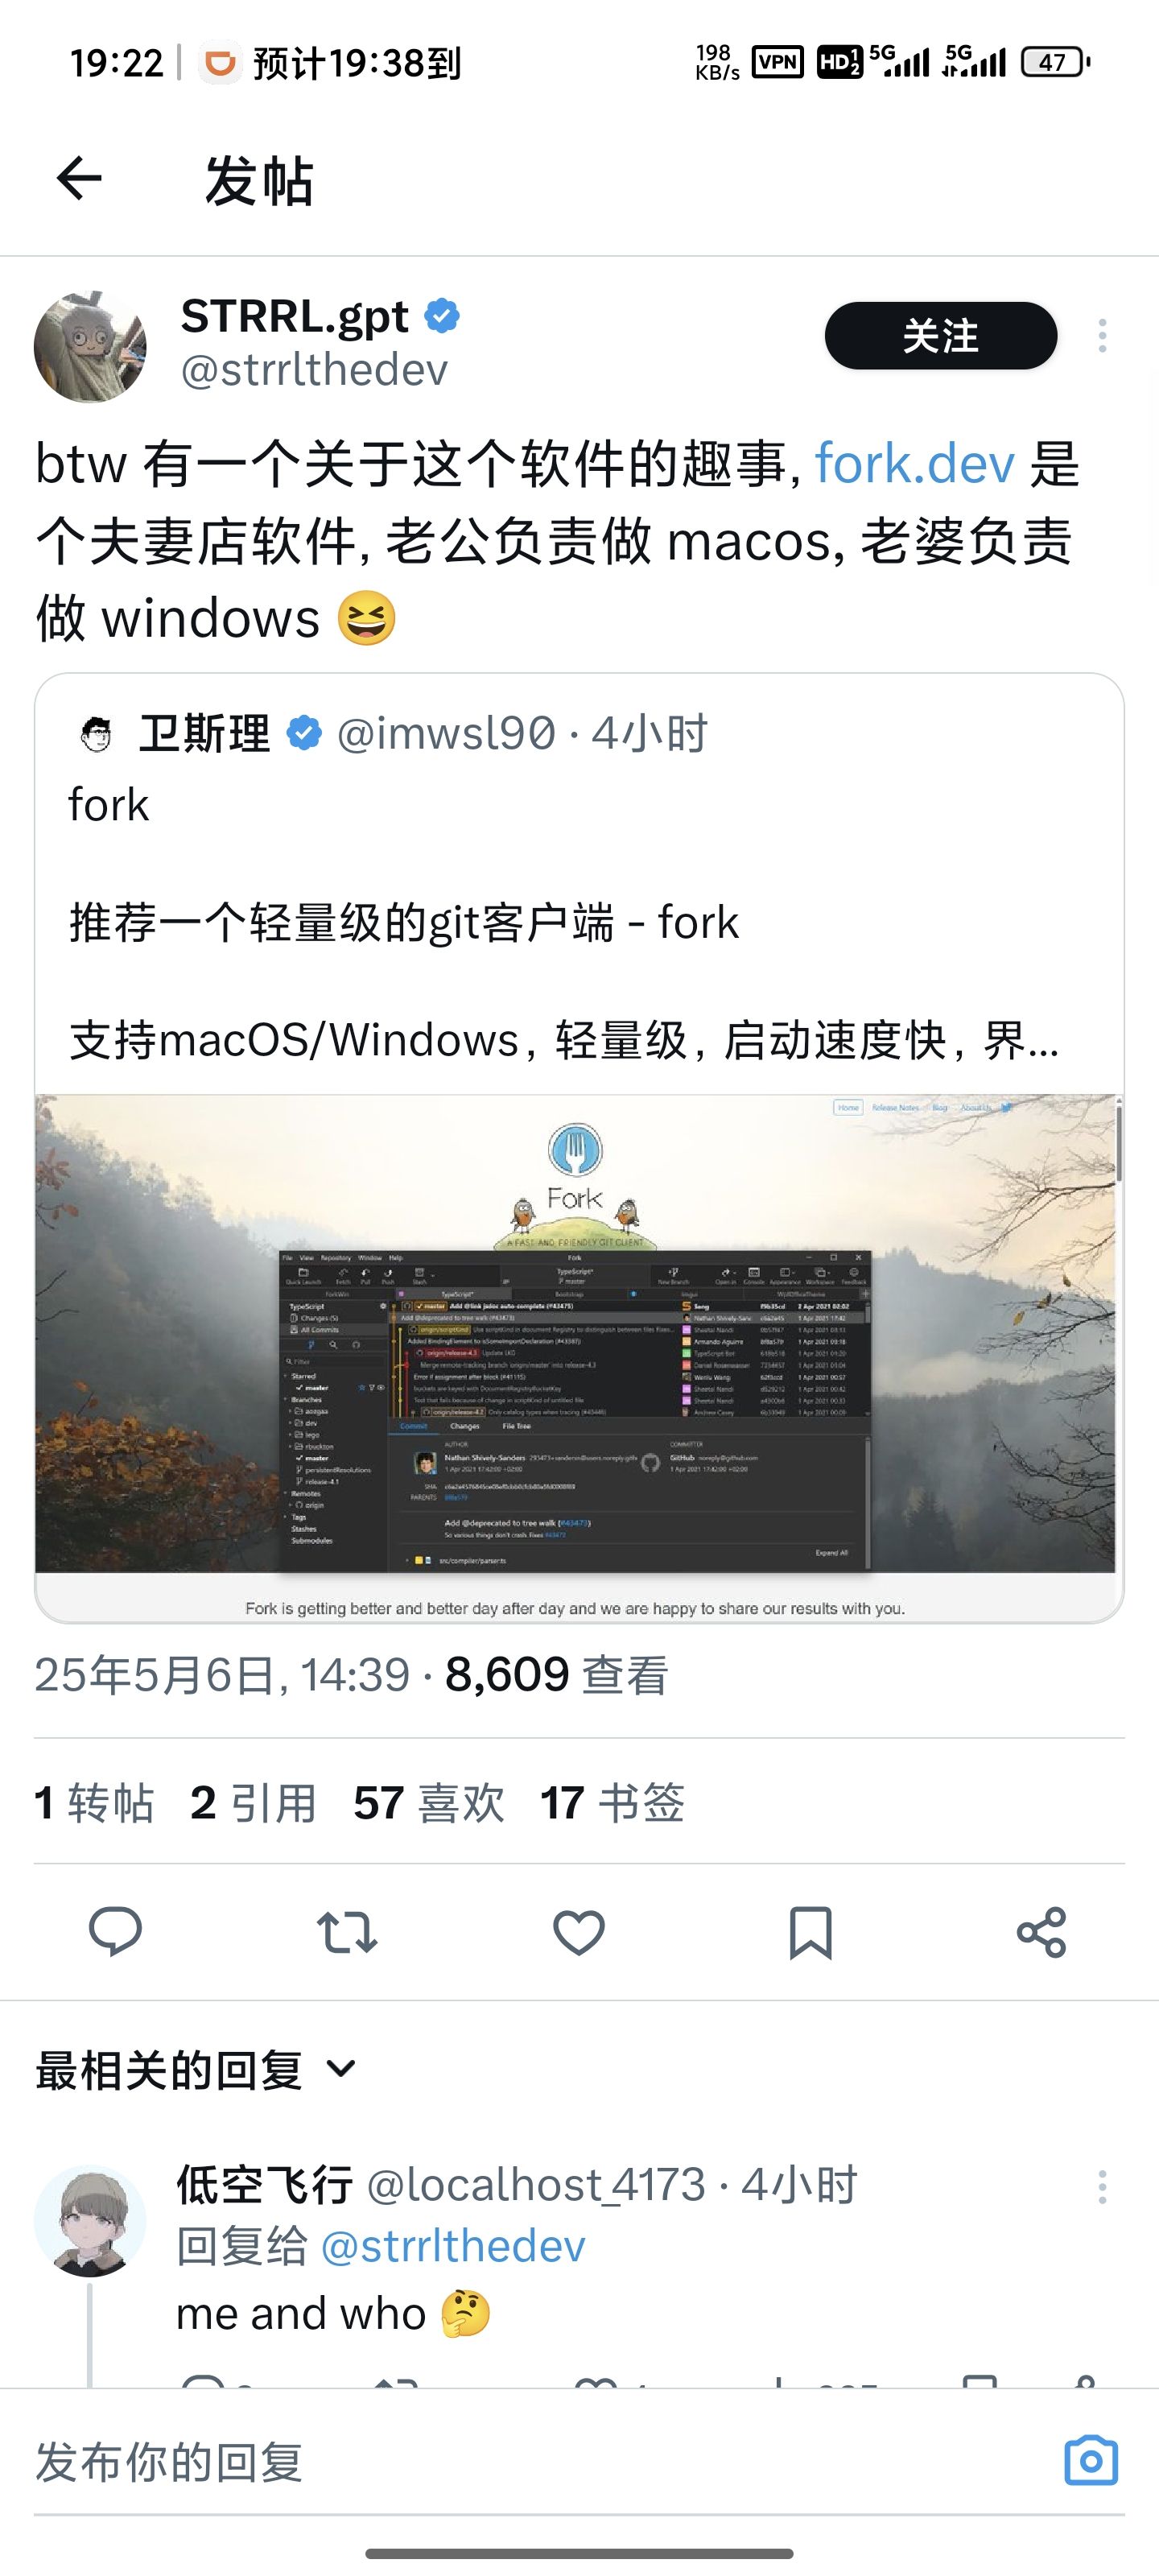
Task: Tap the repost arrows icon
Action: [347, 1931]
